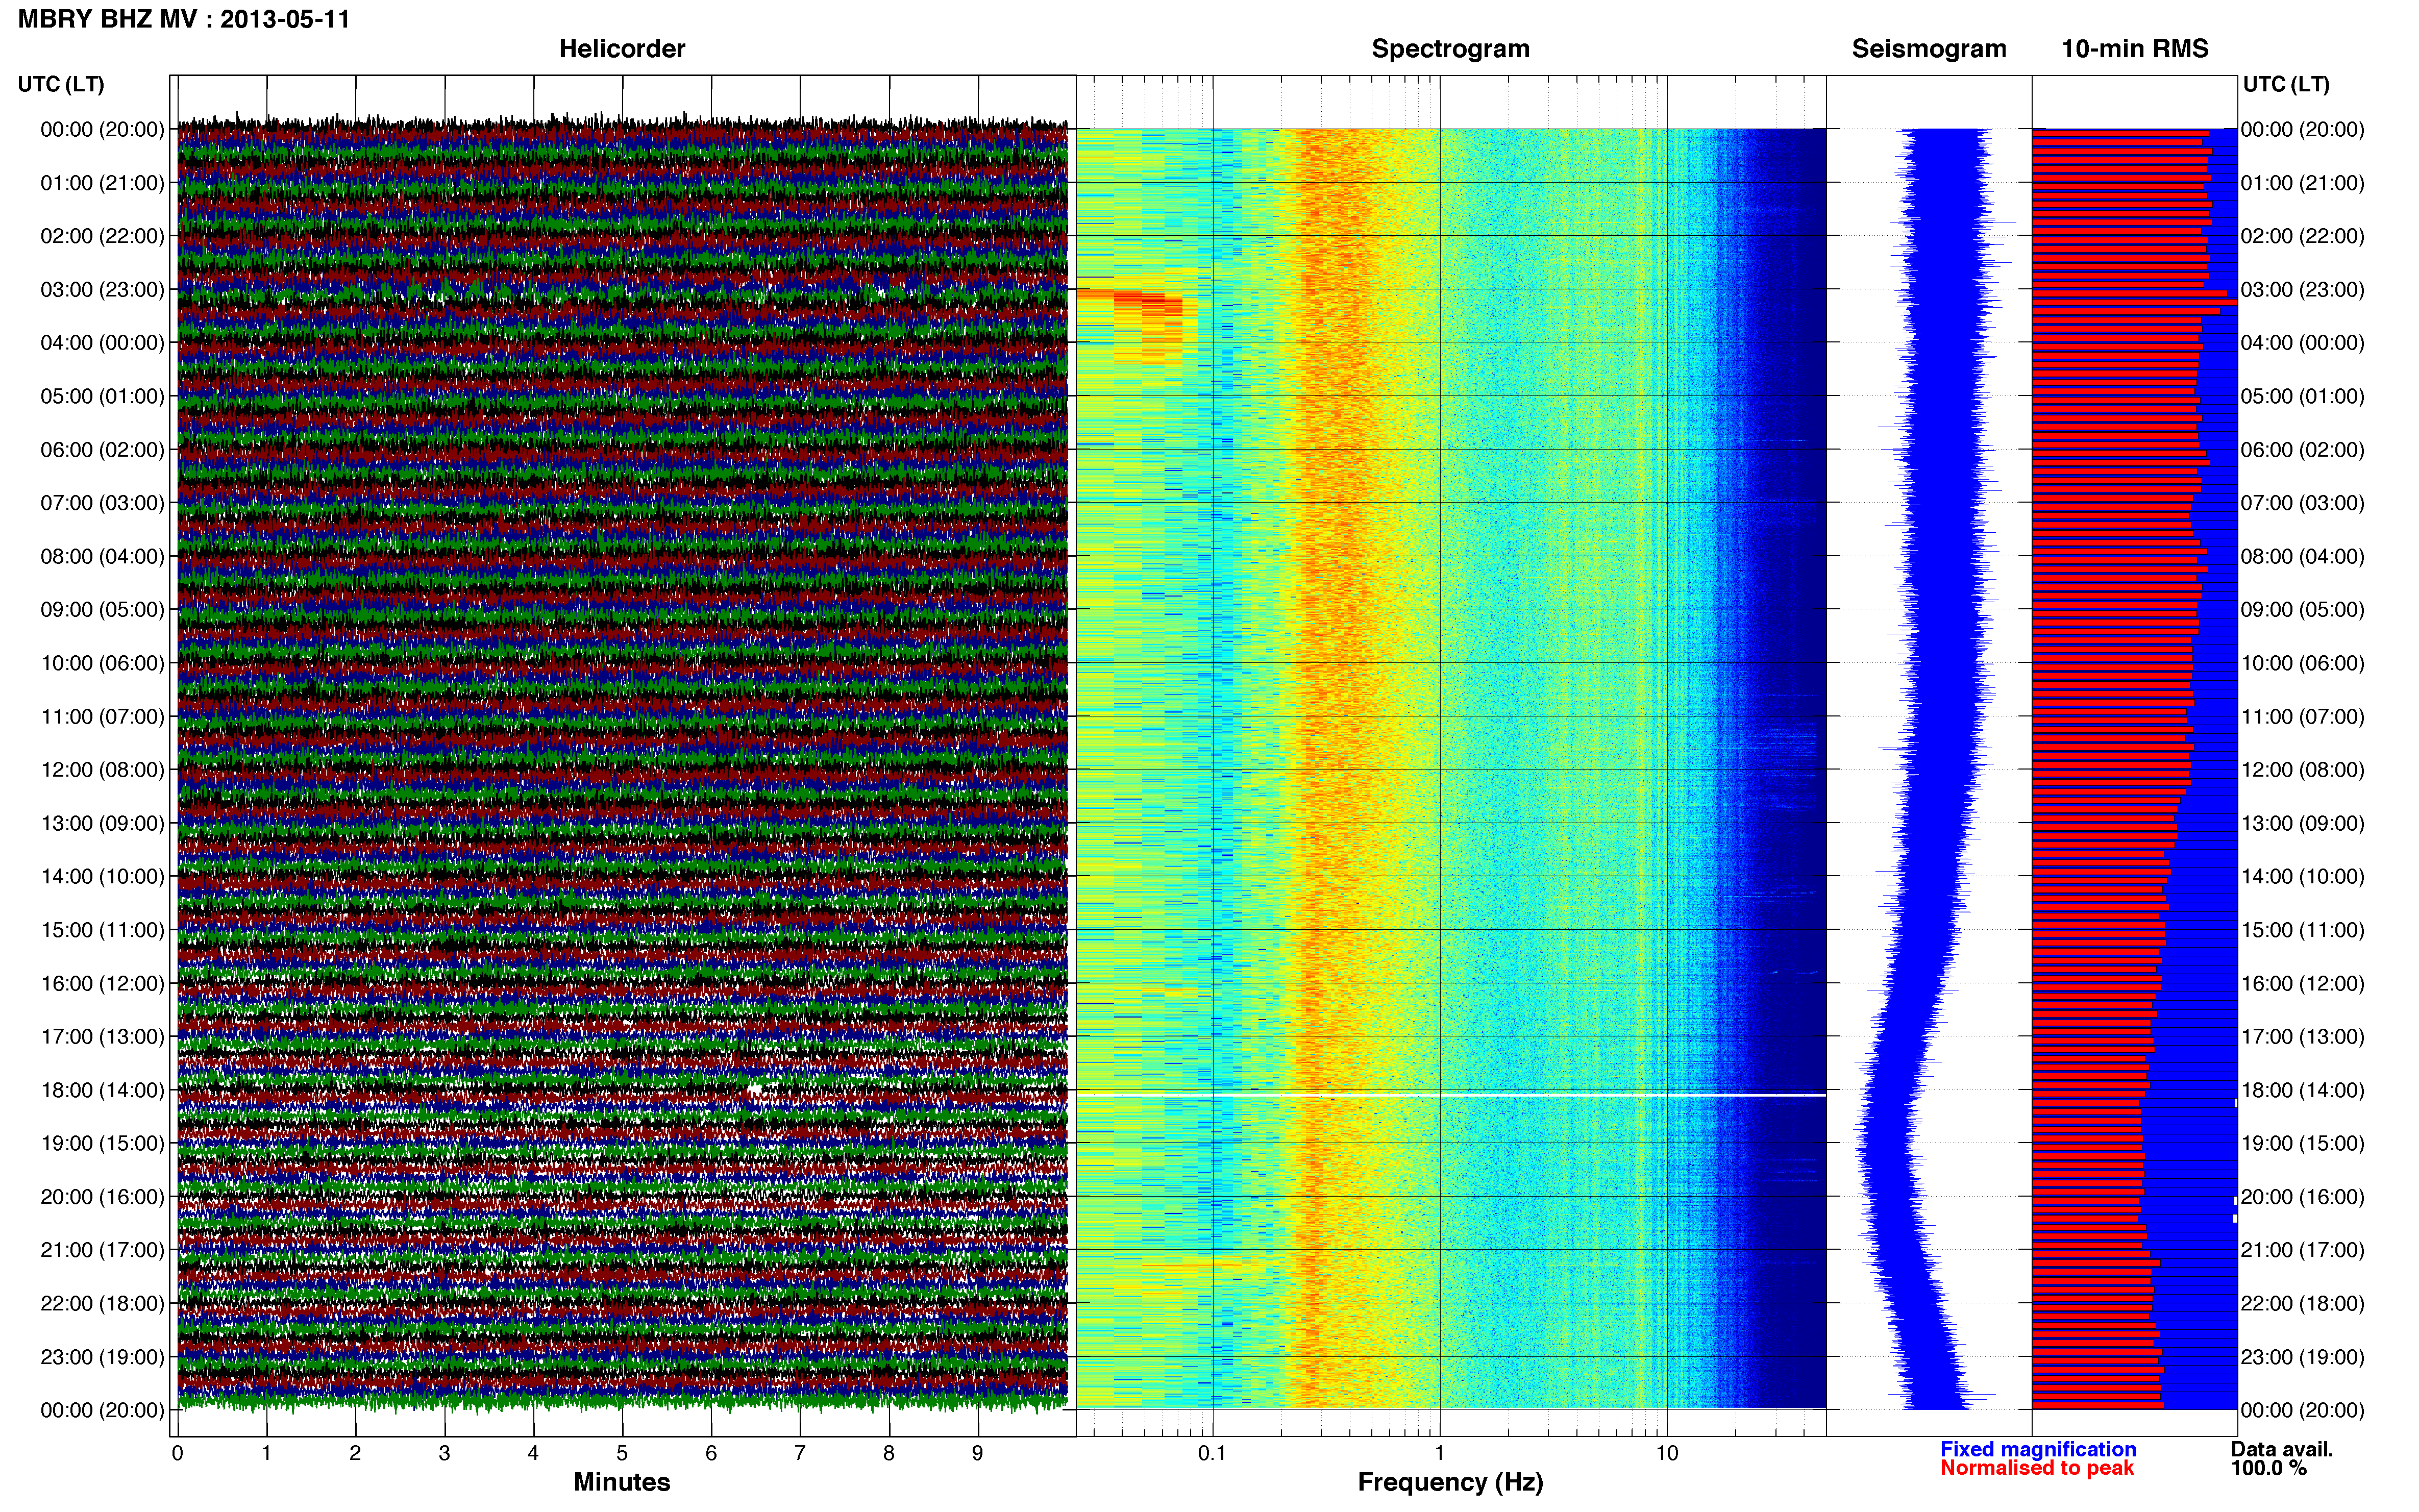This screenshot has height=1512, width=2419.
Task: Click the "100.0 %" data availability value
Action: pyautogui.click(x=2268, y=1468)
